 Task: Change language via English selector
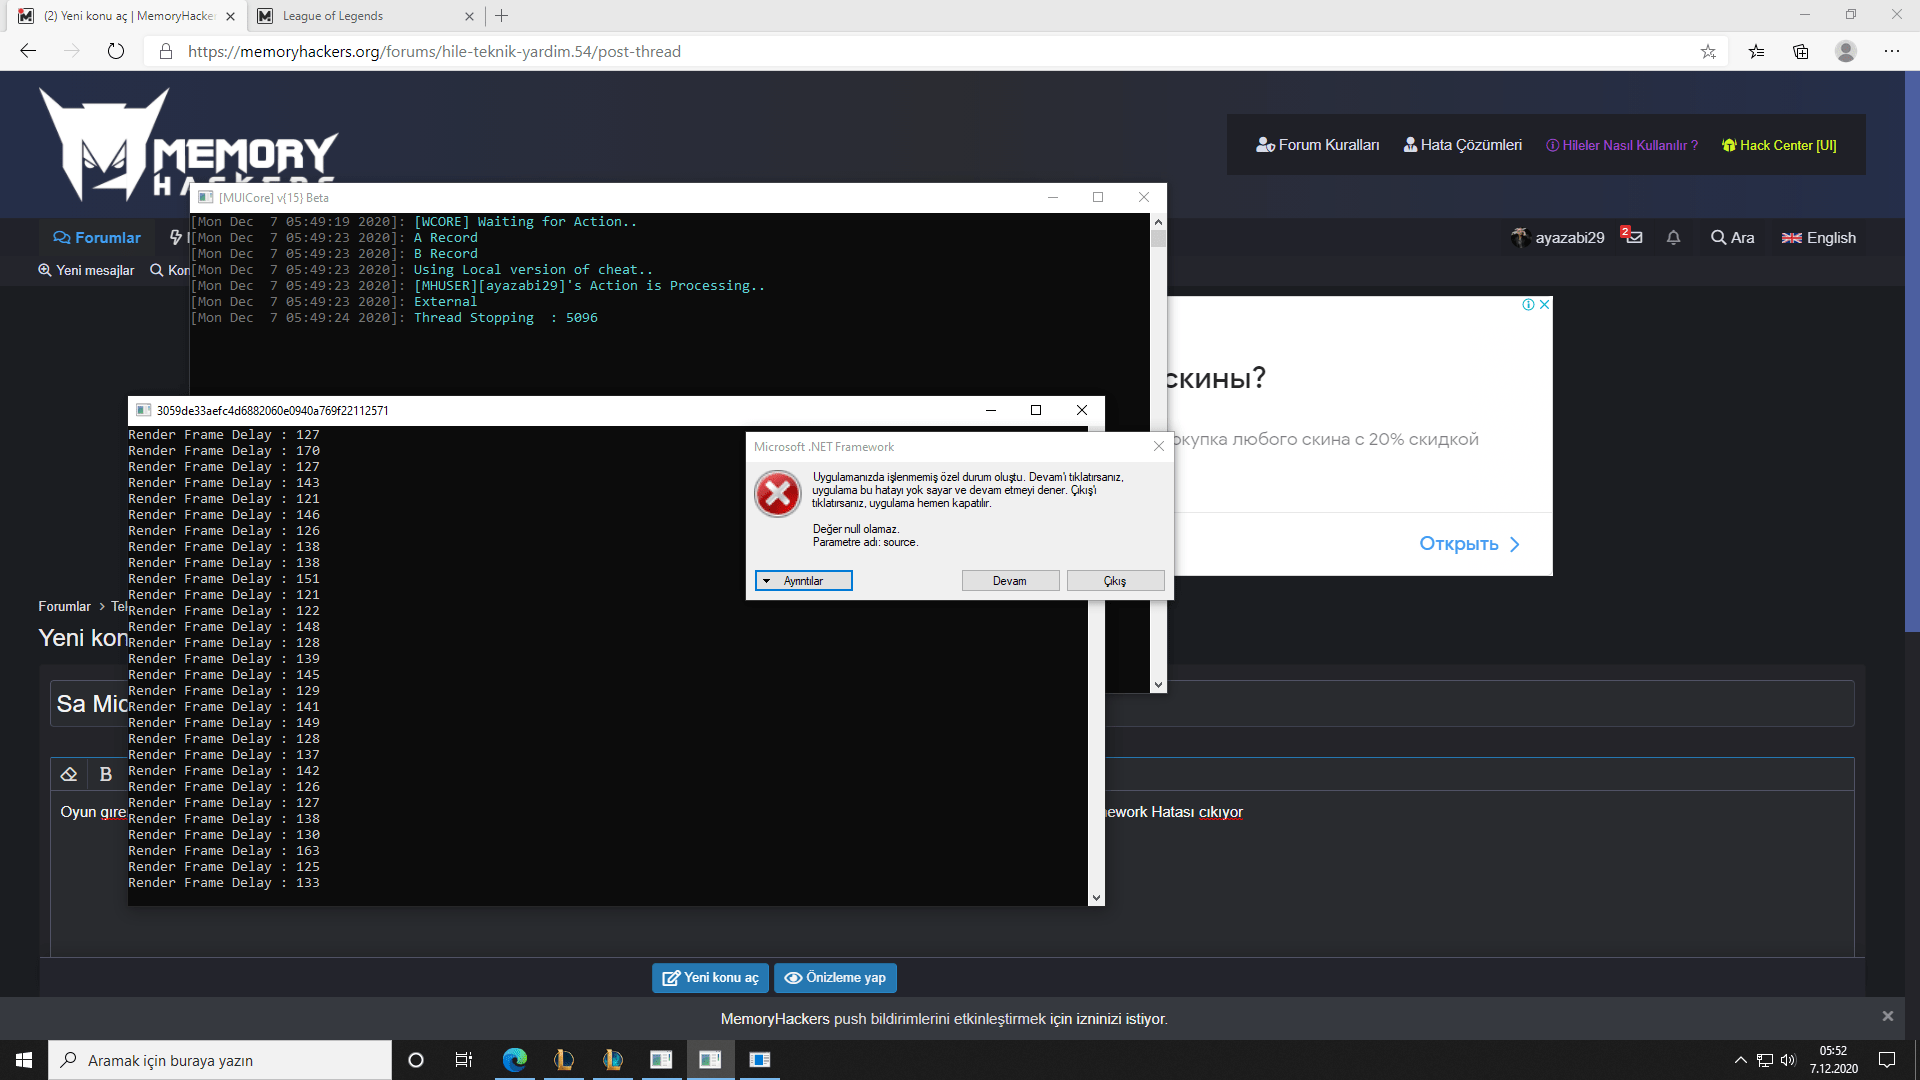point(1819,237)
